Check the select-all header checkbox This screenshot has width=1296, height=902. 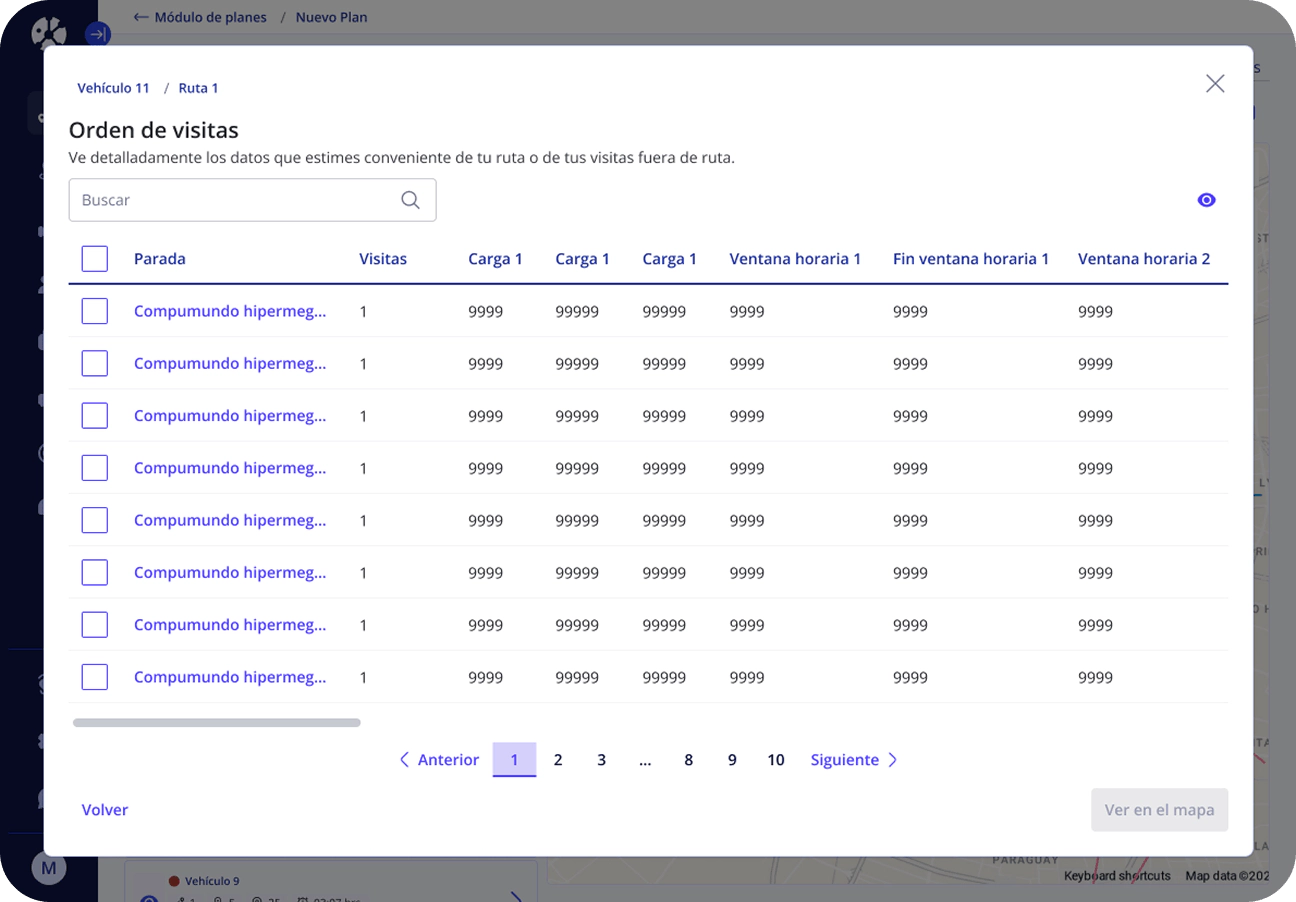coord(95,259)
